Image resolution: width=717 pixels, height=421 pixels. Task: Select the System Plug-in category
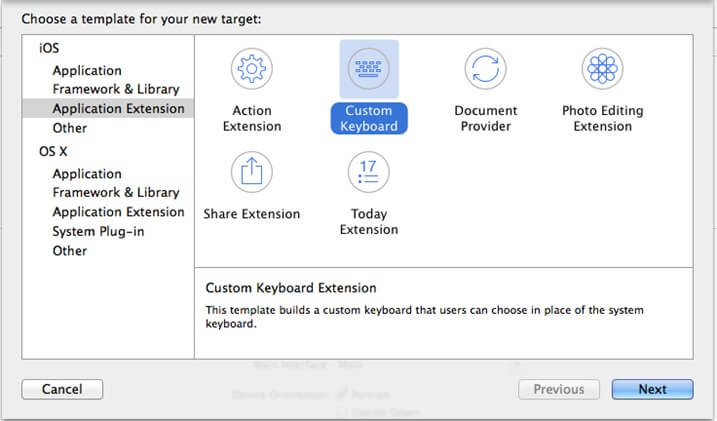pyautogui.click(x=98, y=231)
